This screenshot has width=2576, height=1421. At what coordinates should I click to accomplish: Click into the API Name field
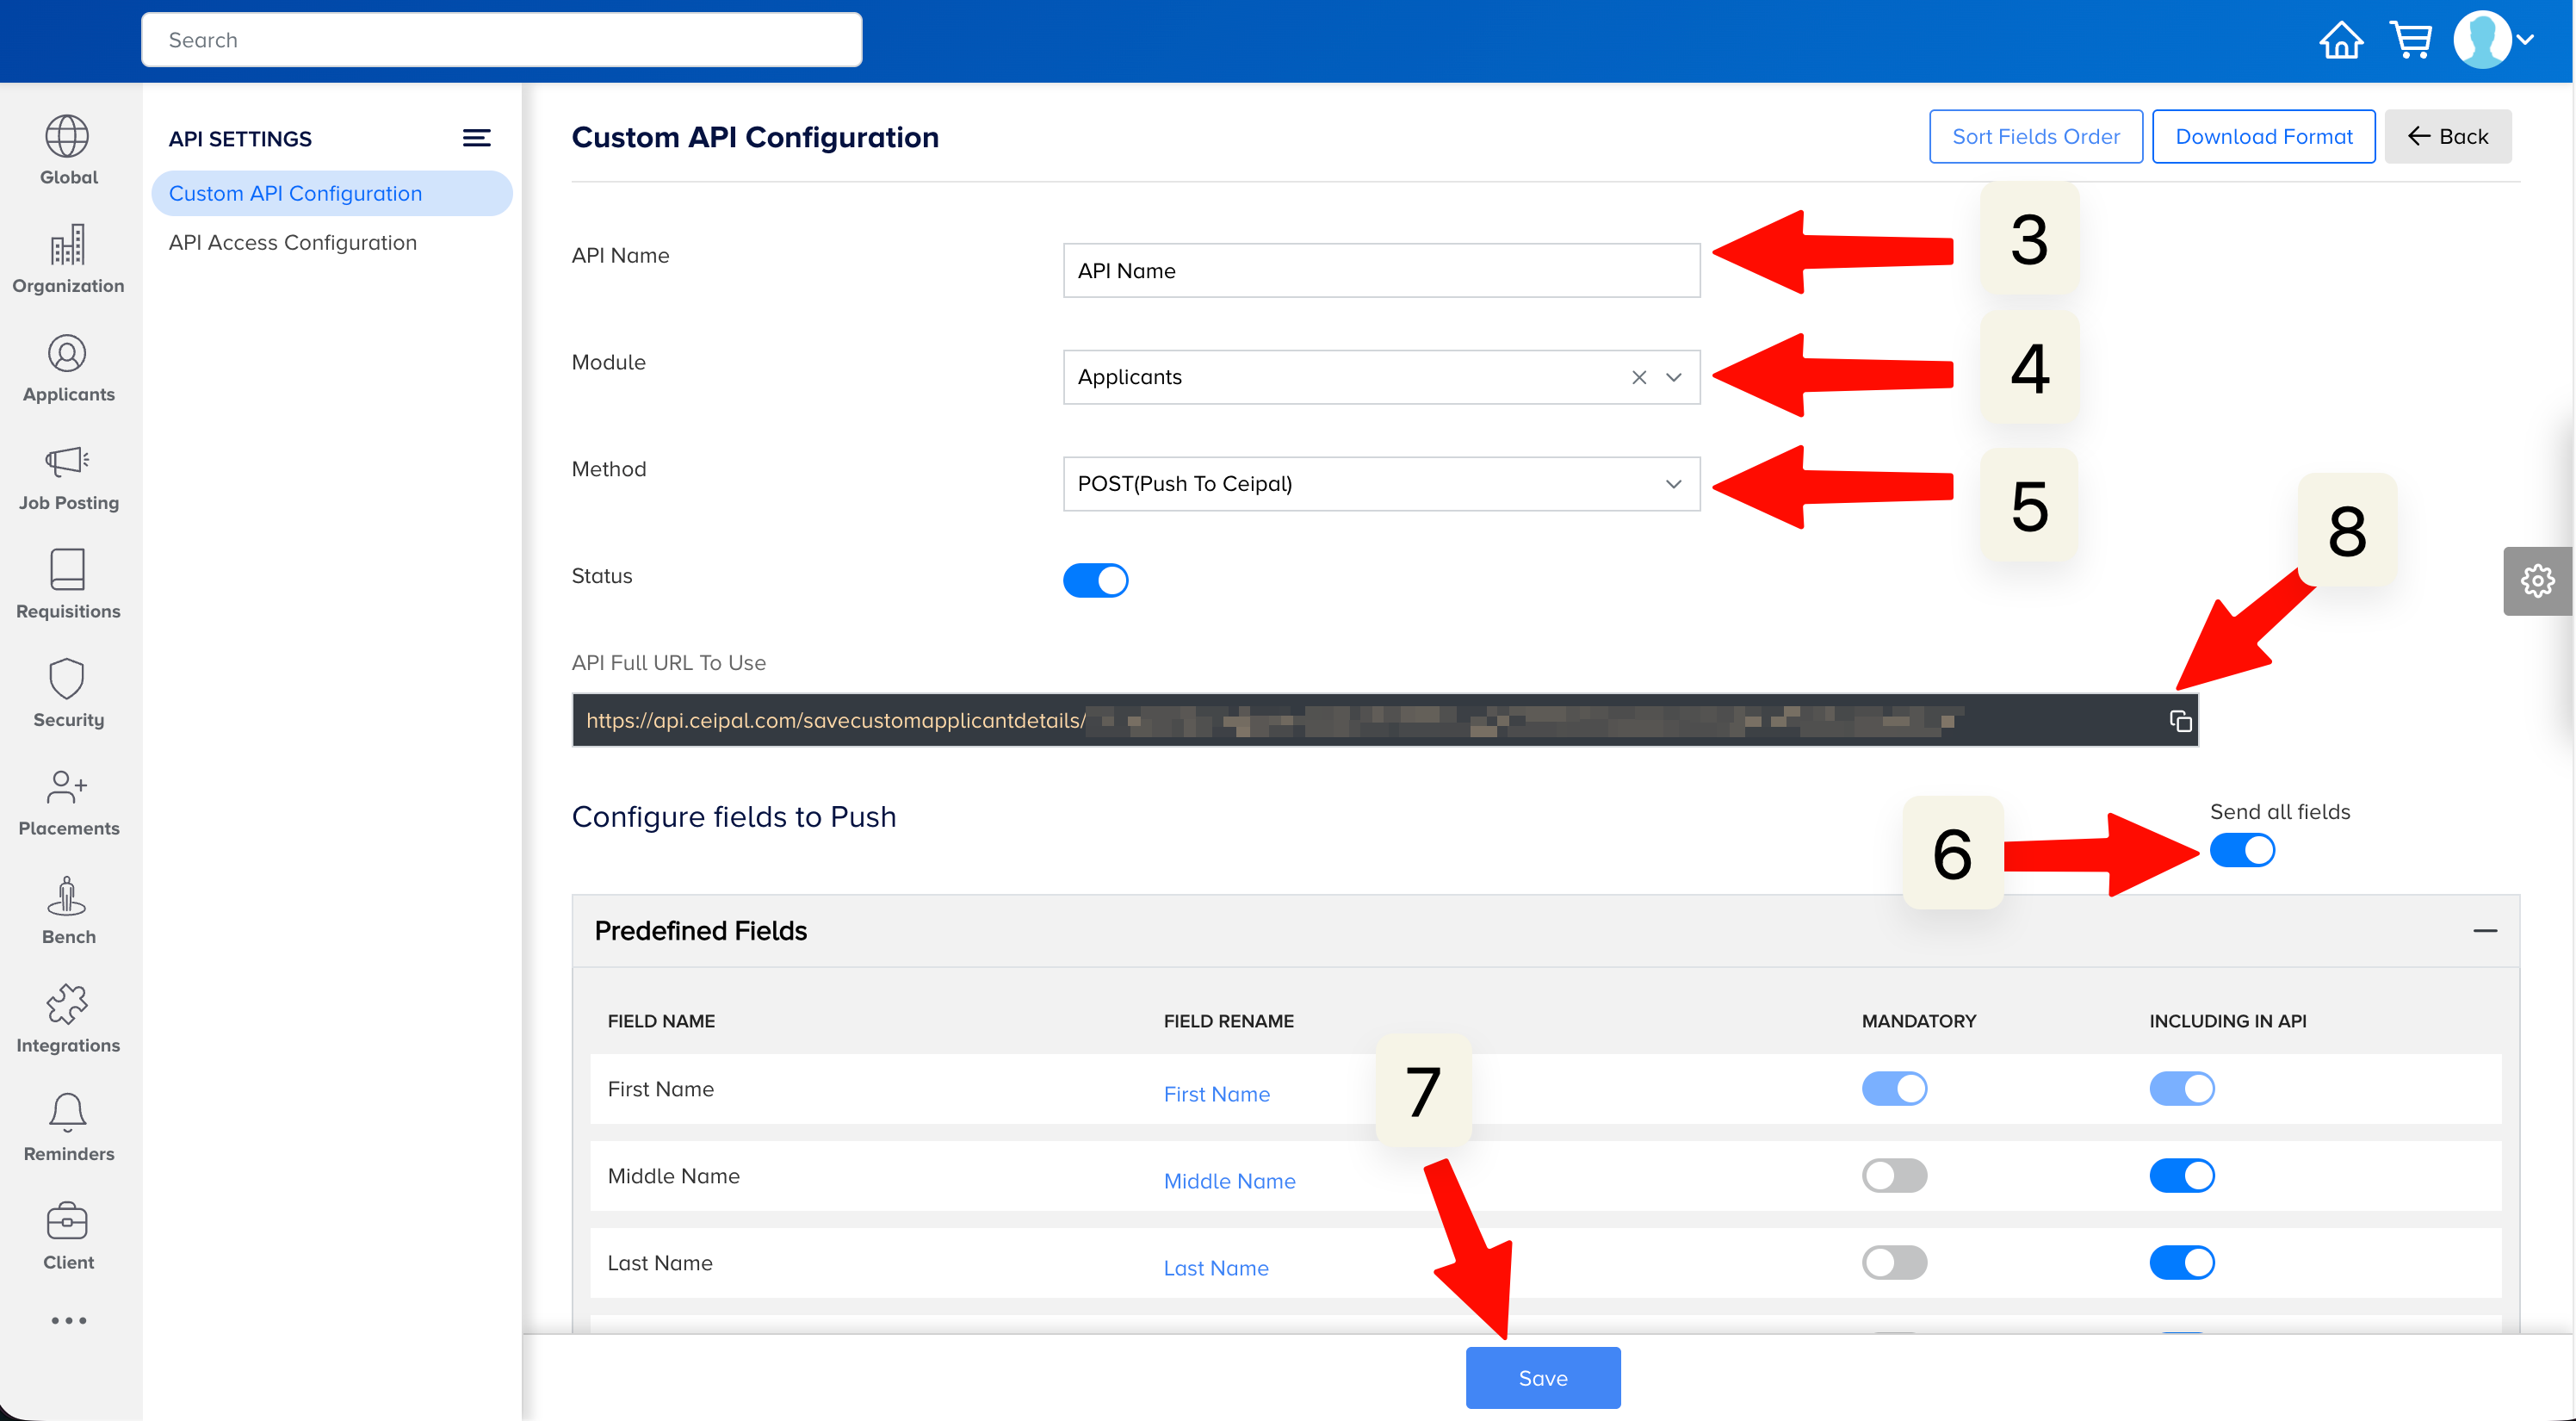1380,271
